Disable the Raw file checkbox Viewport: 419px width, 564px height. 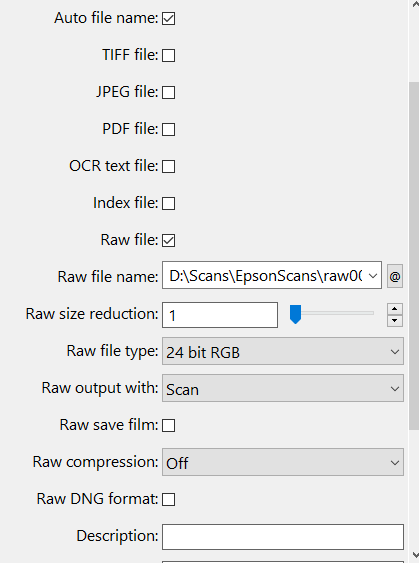(x=168, y=240)
